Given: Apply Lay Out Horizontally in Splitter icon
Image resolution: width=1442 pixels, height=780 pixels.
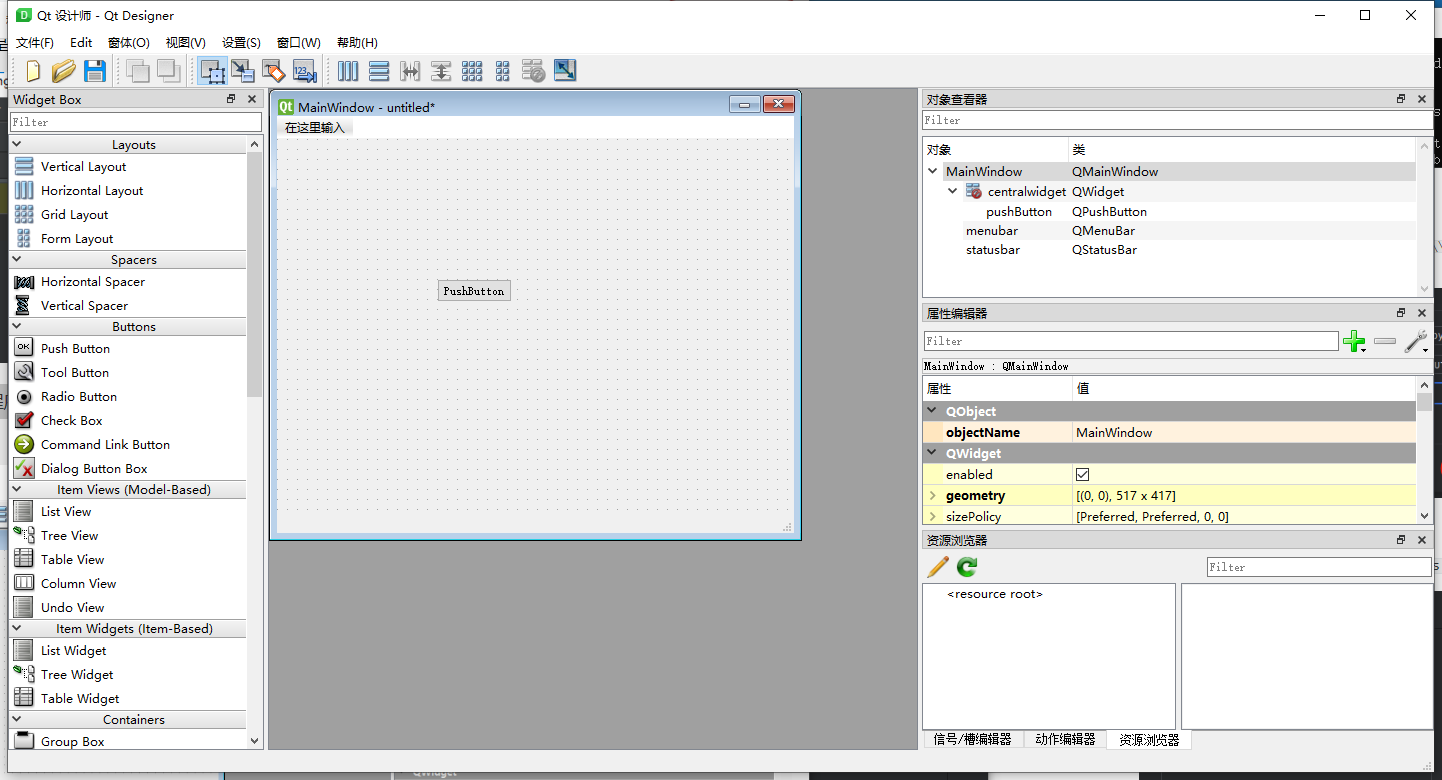Looking at the screenshot, I should [x=410, y=71].
